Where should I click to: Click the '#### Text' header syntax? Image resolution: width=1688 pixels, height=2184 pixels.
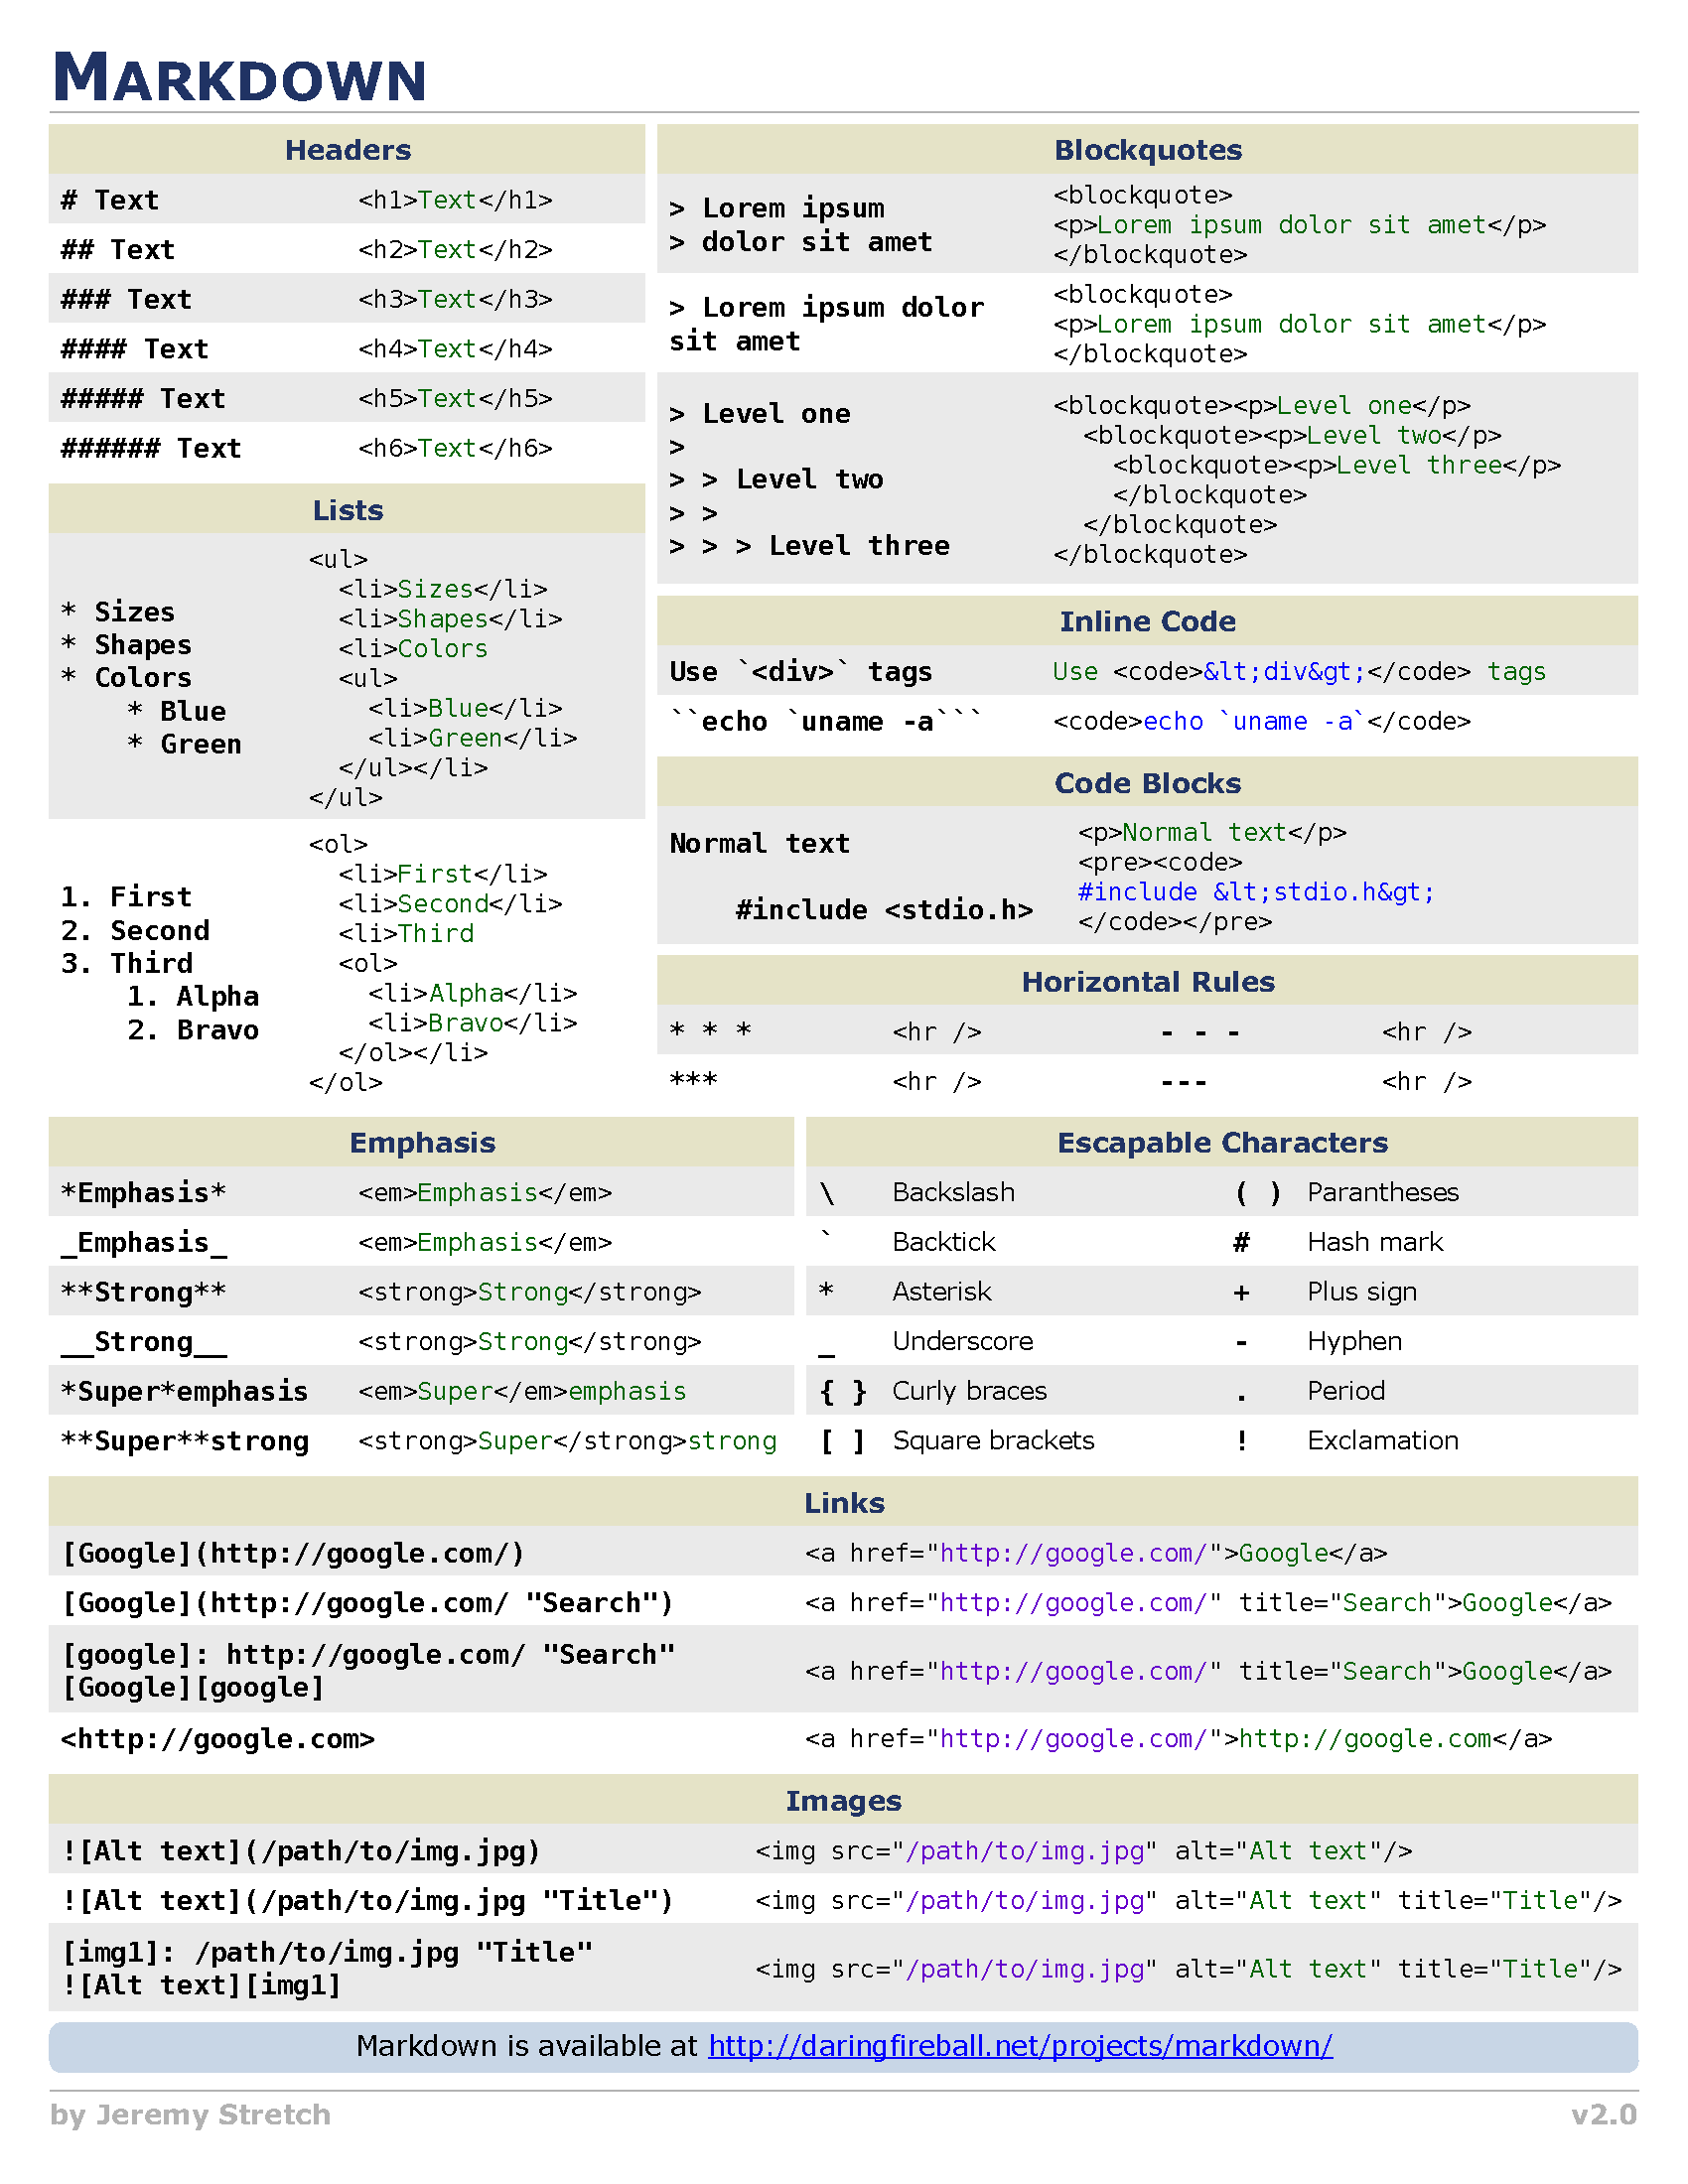pos(134,349)
